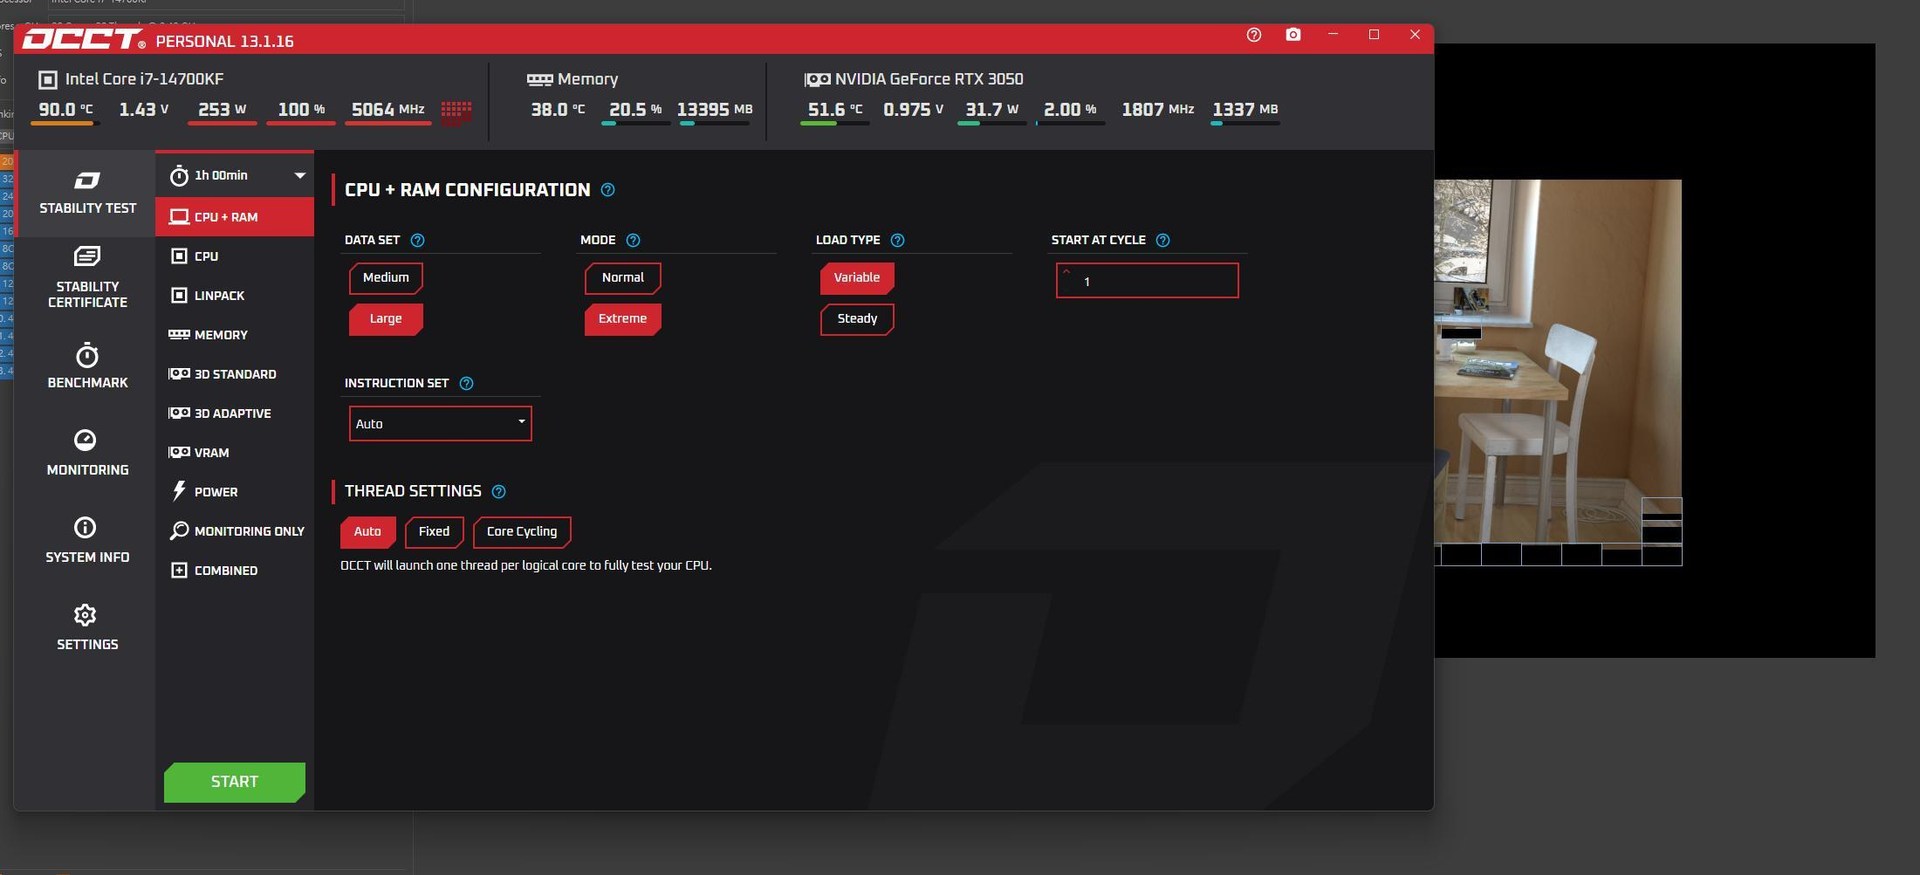Click the NVIDIA GeForce RTX 3050 GPU icon

point(817,79)
